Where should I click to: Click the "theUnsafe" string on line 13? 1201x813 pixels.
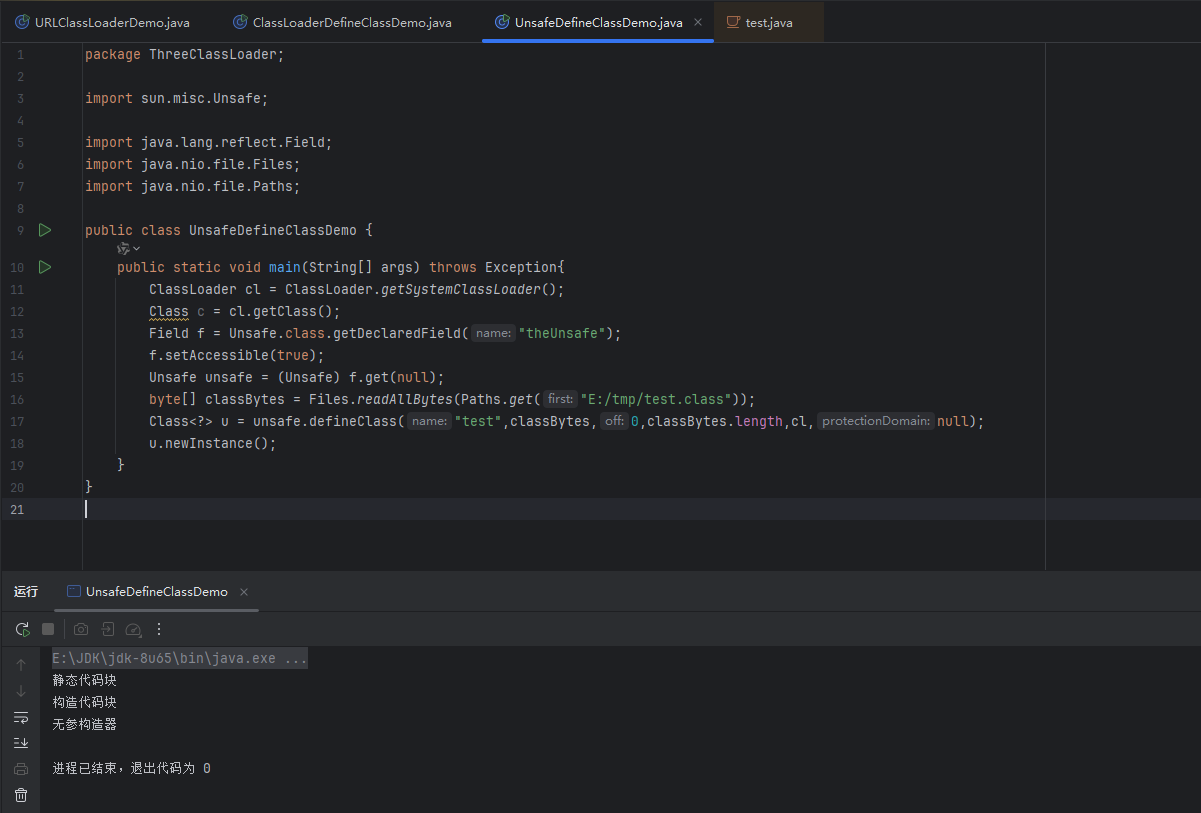pyautogui.click(x=561, y=333)
